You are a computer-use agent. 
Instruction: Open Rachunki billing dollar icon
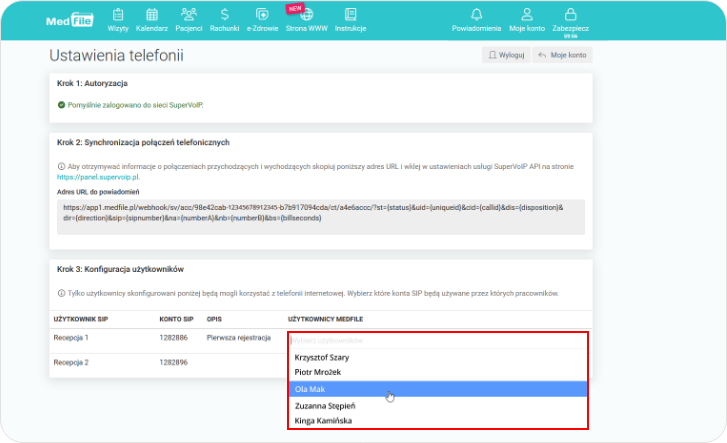(225, 16)
